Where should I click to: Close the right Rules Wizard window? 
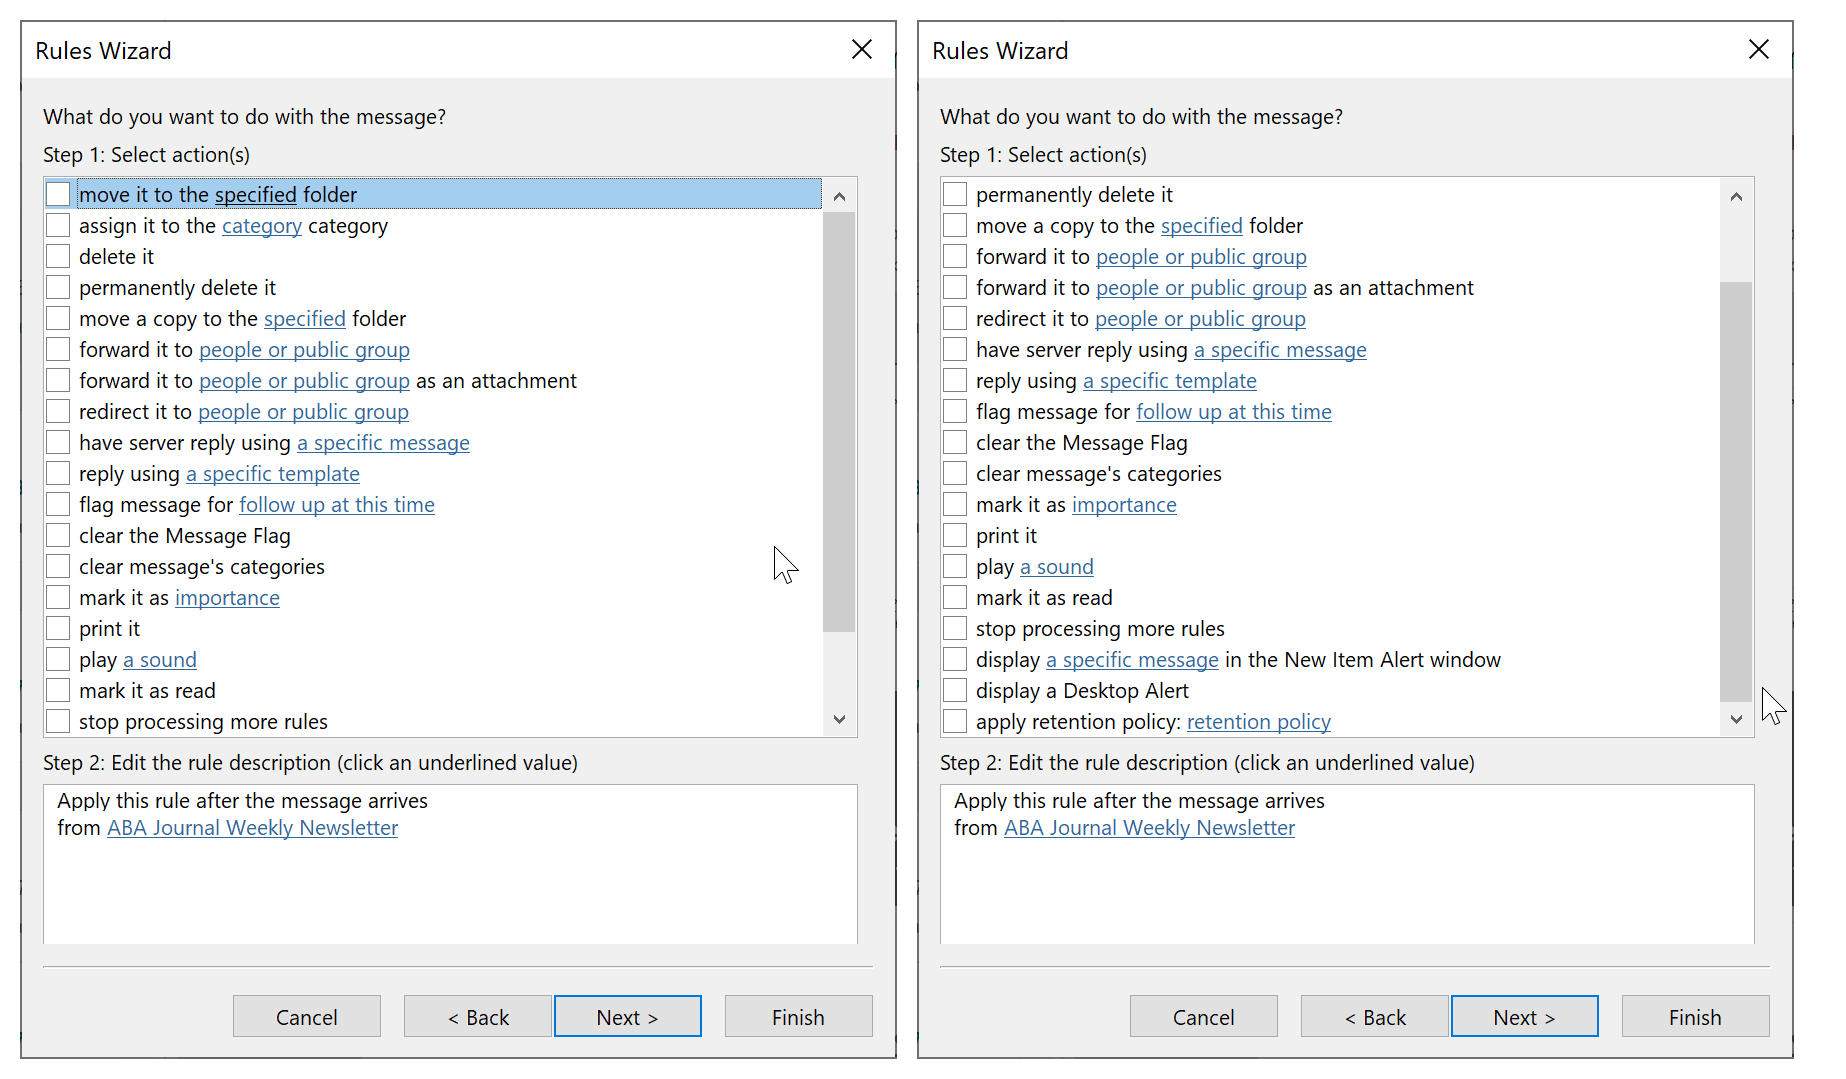click(1759, 49)
